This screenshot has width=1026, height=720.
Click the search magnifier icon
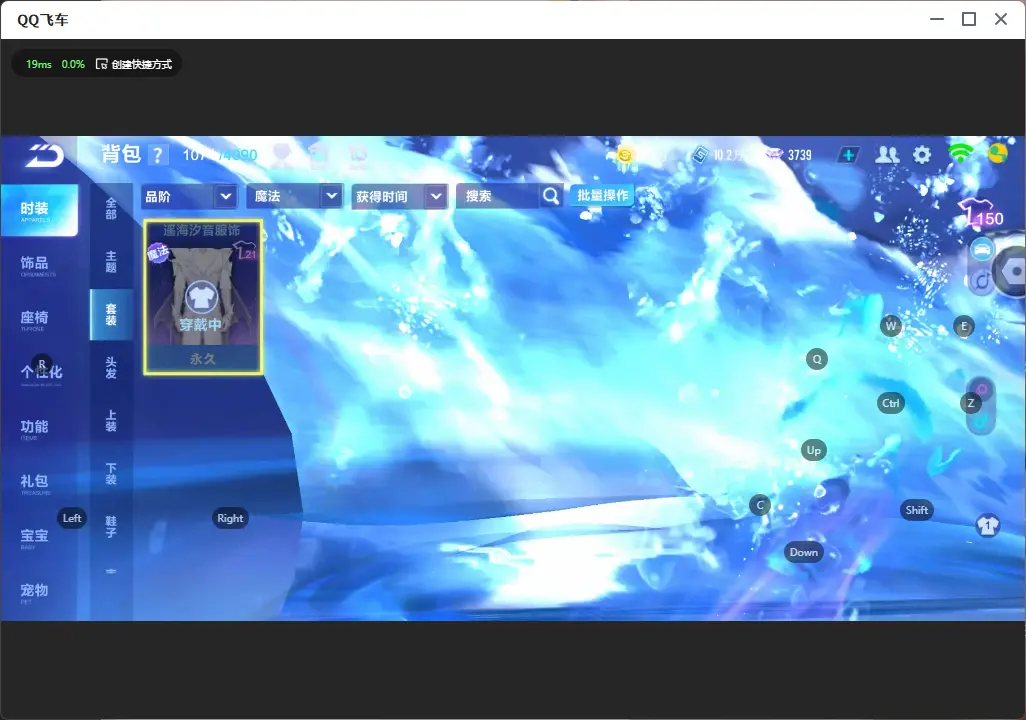(551, 196)
